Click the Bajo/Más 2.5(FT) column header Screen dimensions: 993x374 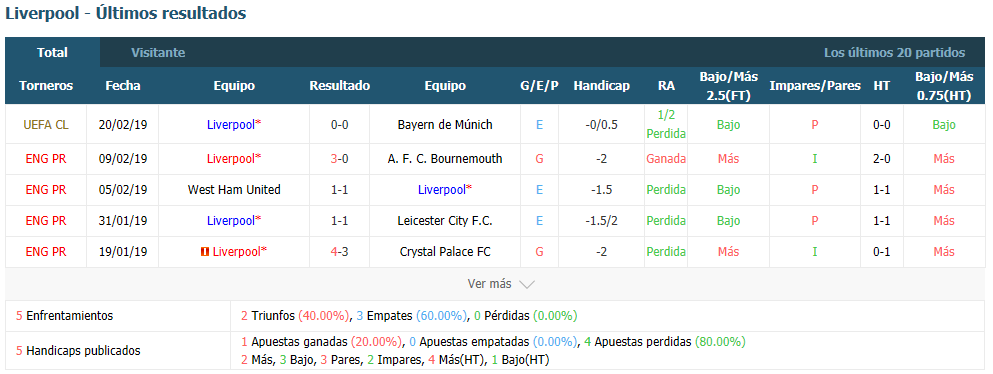pos(728,85)
